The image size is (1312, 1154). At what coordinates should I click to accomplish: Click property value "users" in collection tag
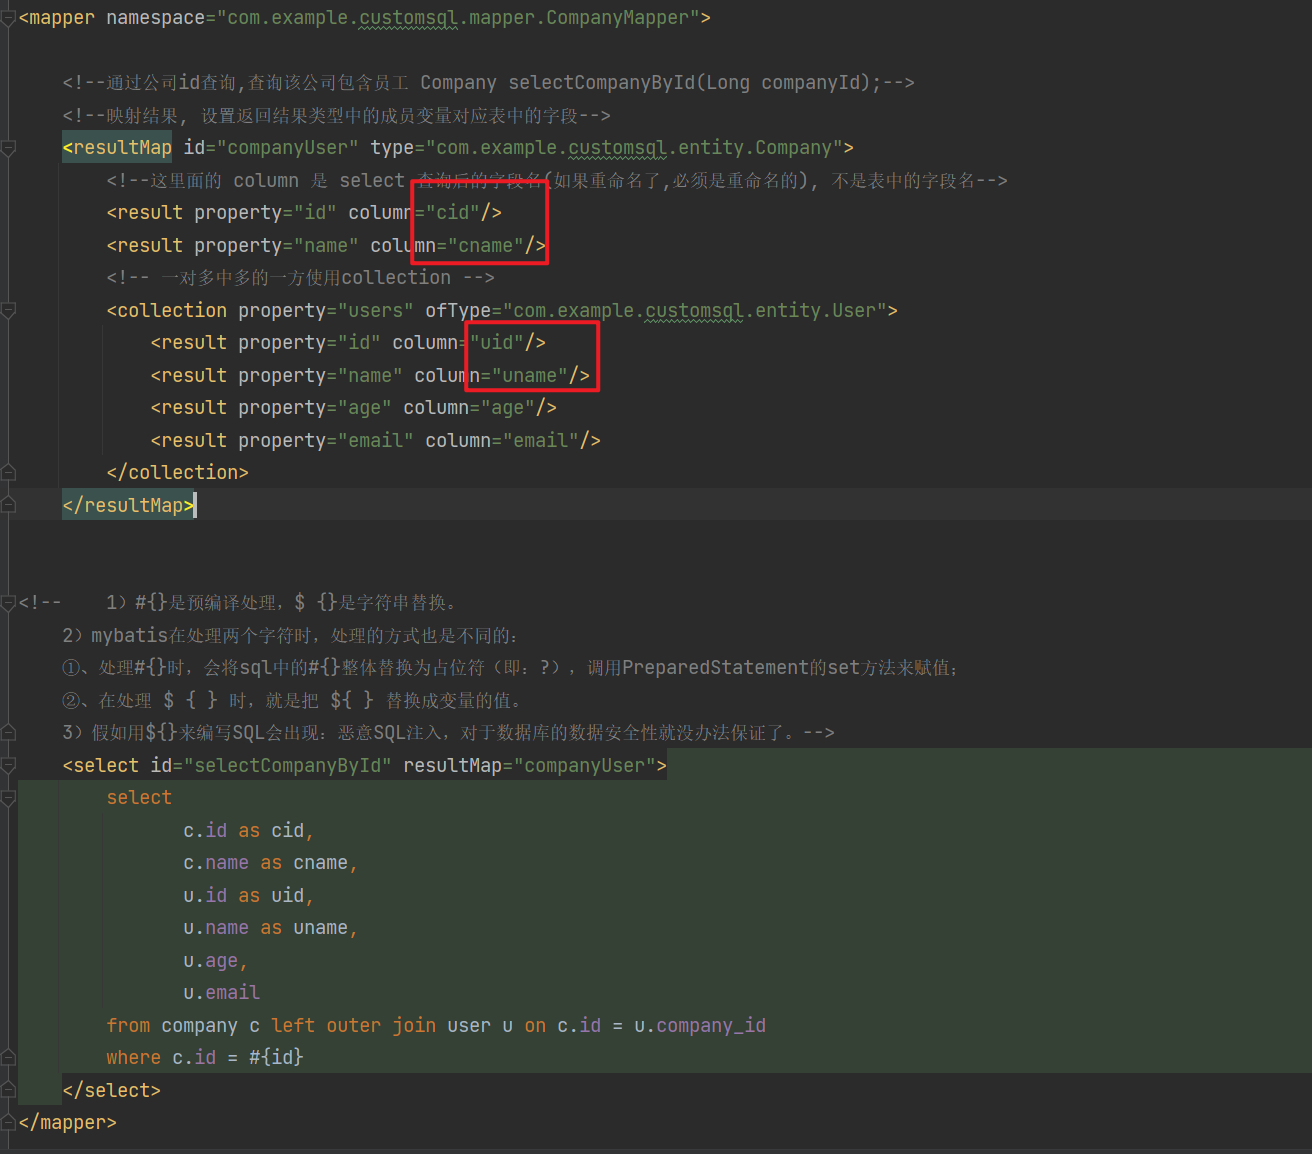coord(376,311)
